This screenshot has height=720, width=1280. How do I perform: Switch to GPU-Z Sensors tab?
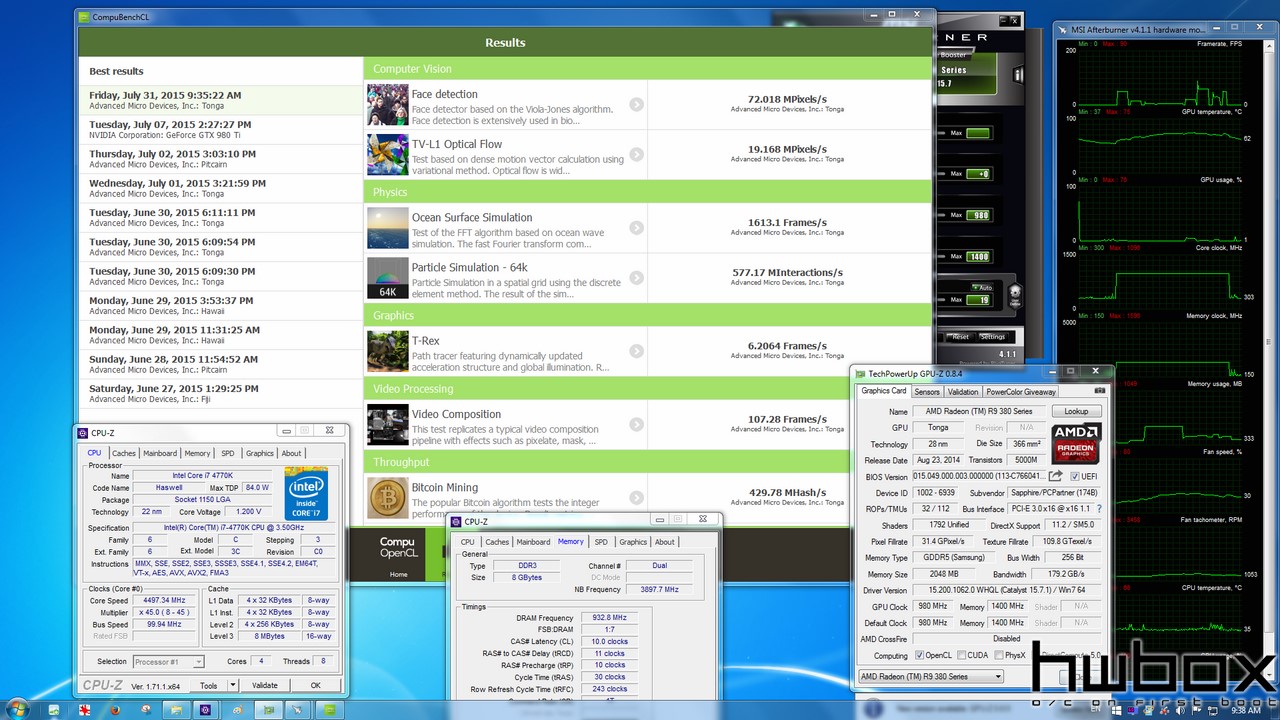click(x=926, y=392)
